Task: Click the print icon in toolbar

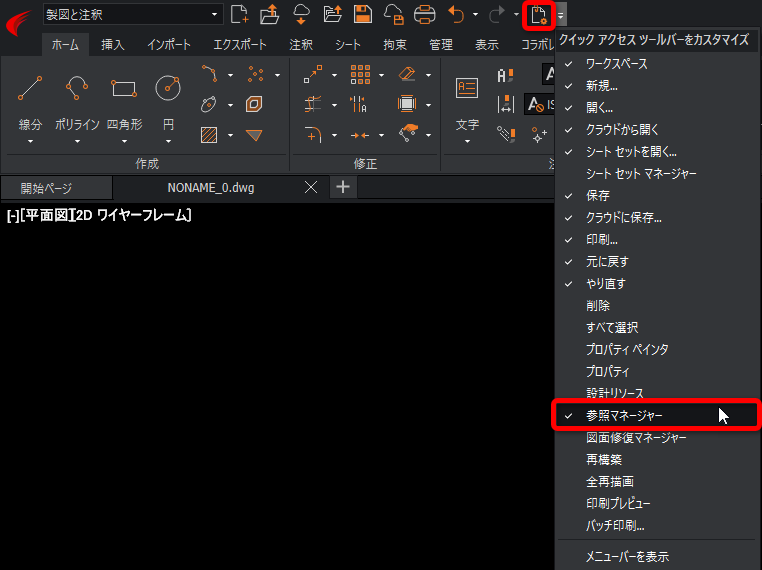Action: [x=425, y=14]
